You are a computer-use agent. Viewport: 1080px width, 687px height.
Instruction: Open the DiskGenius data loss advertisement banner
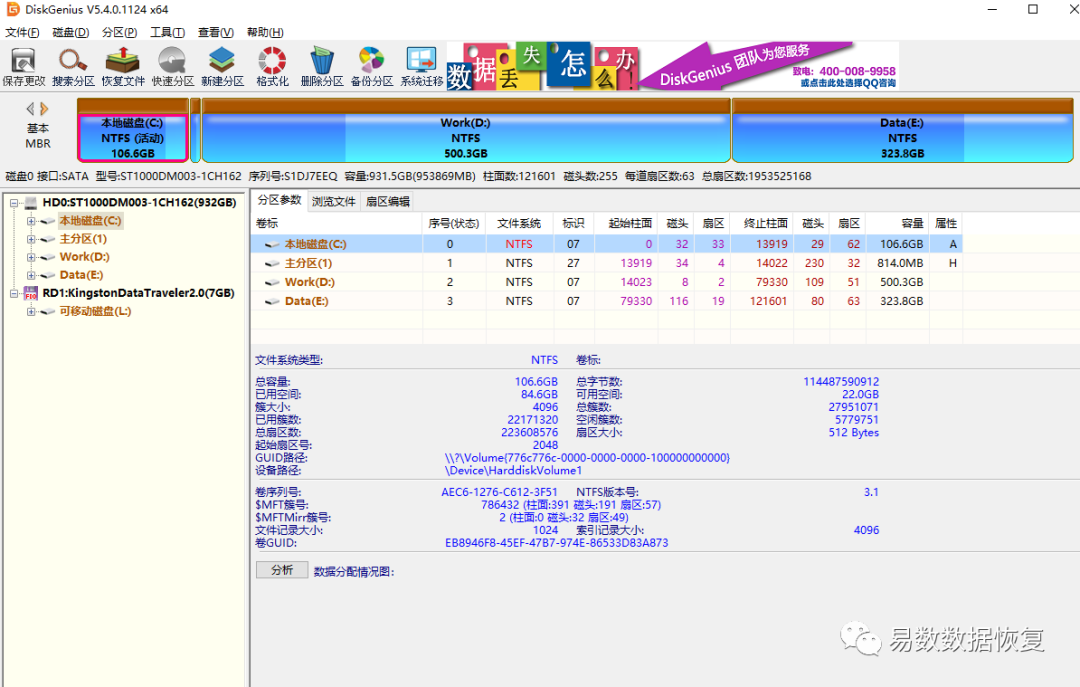coord(673,66)
